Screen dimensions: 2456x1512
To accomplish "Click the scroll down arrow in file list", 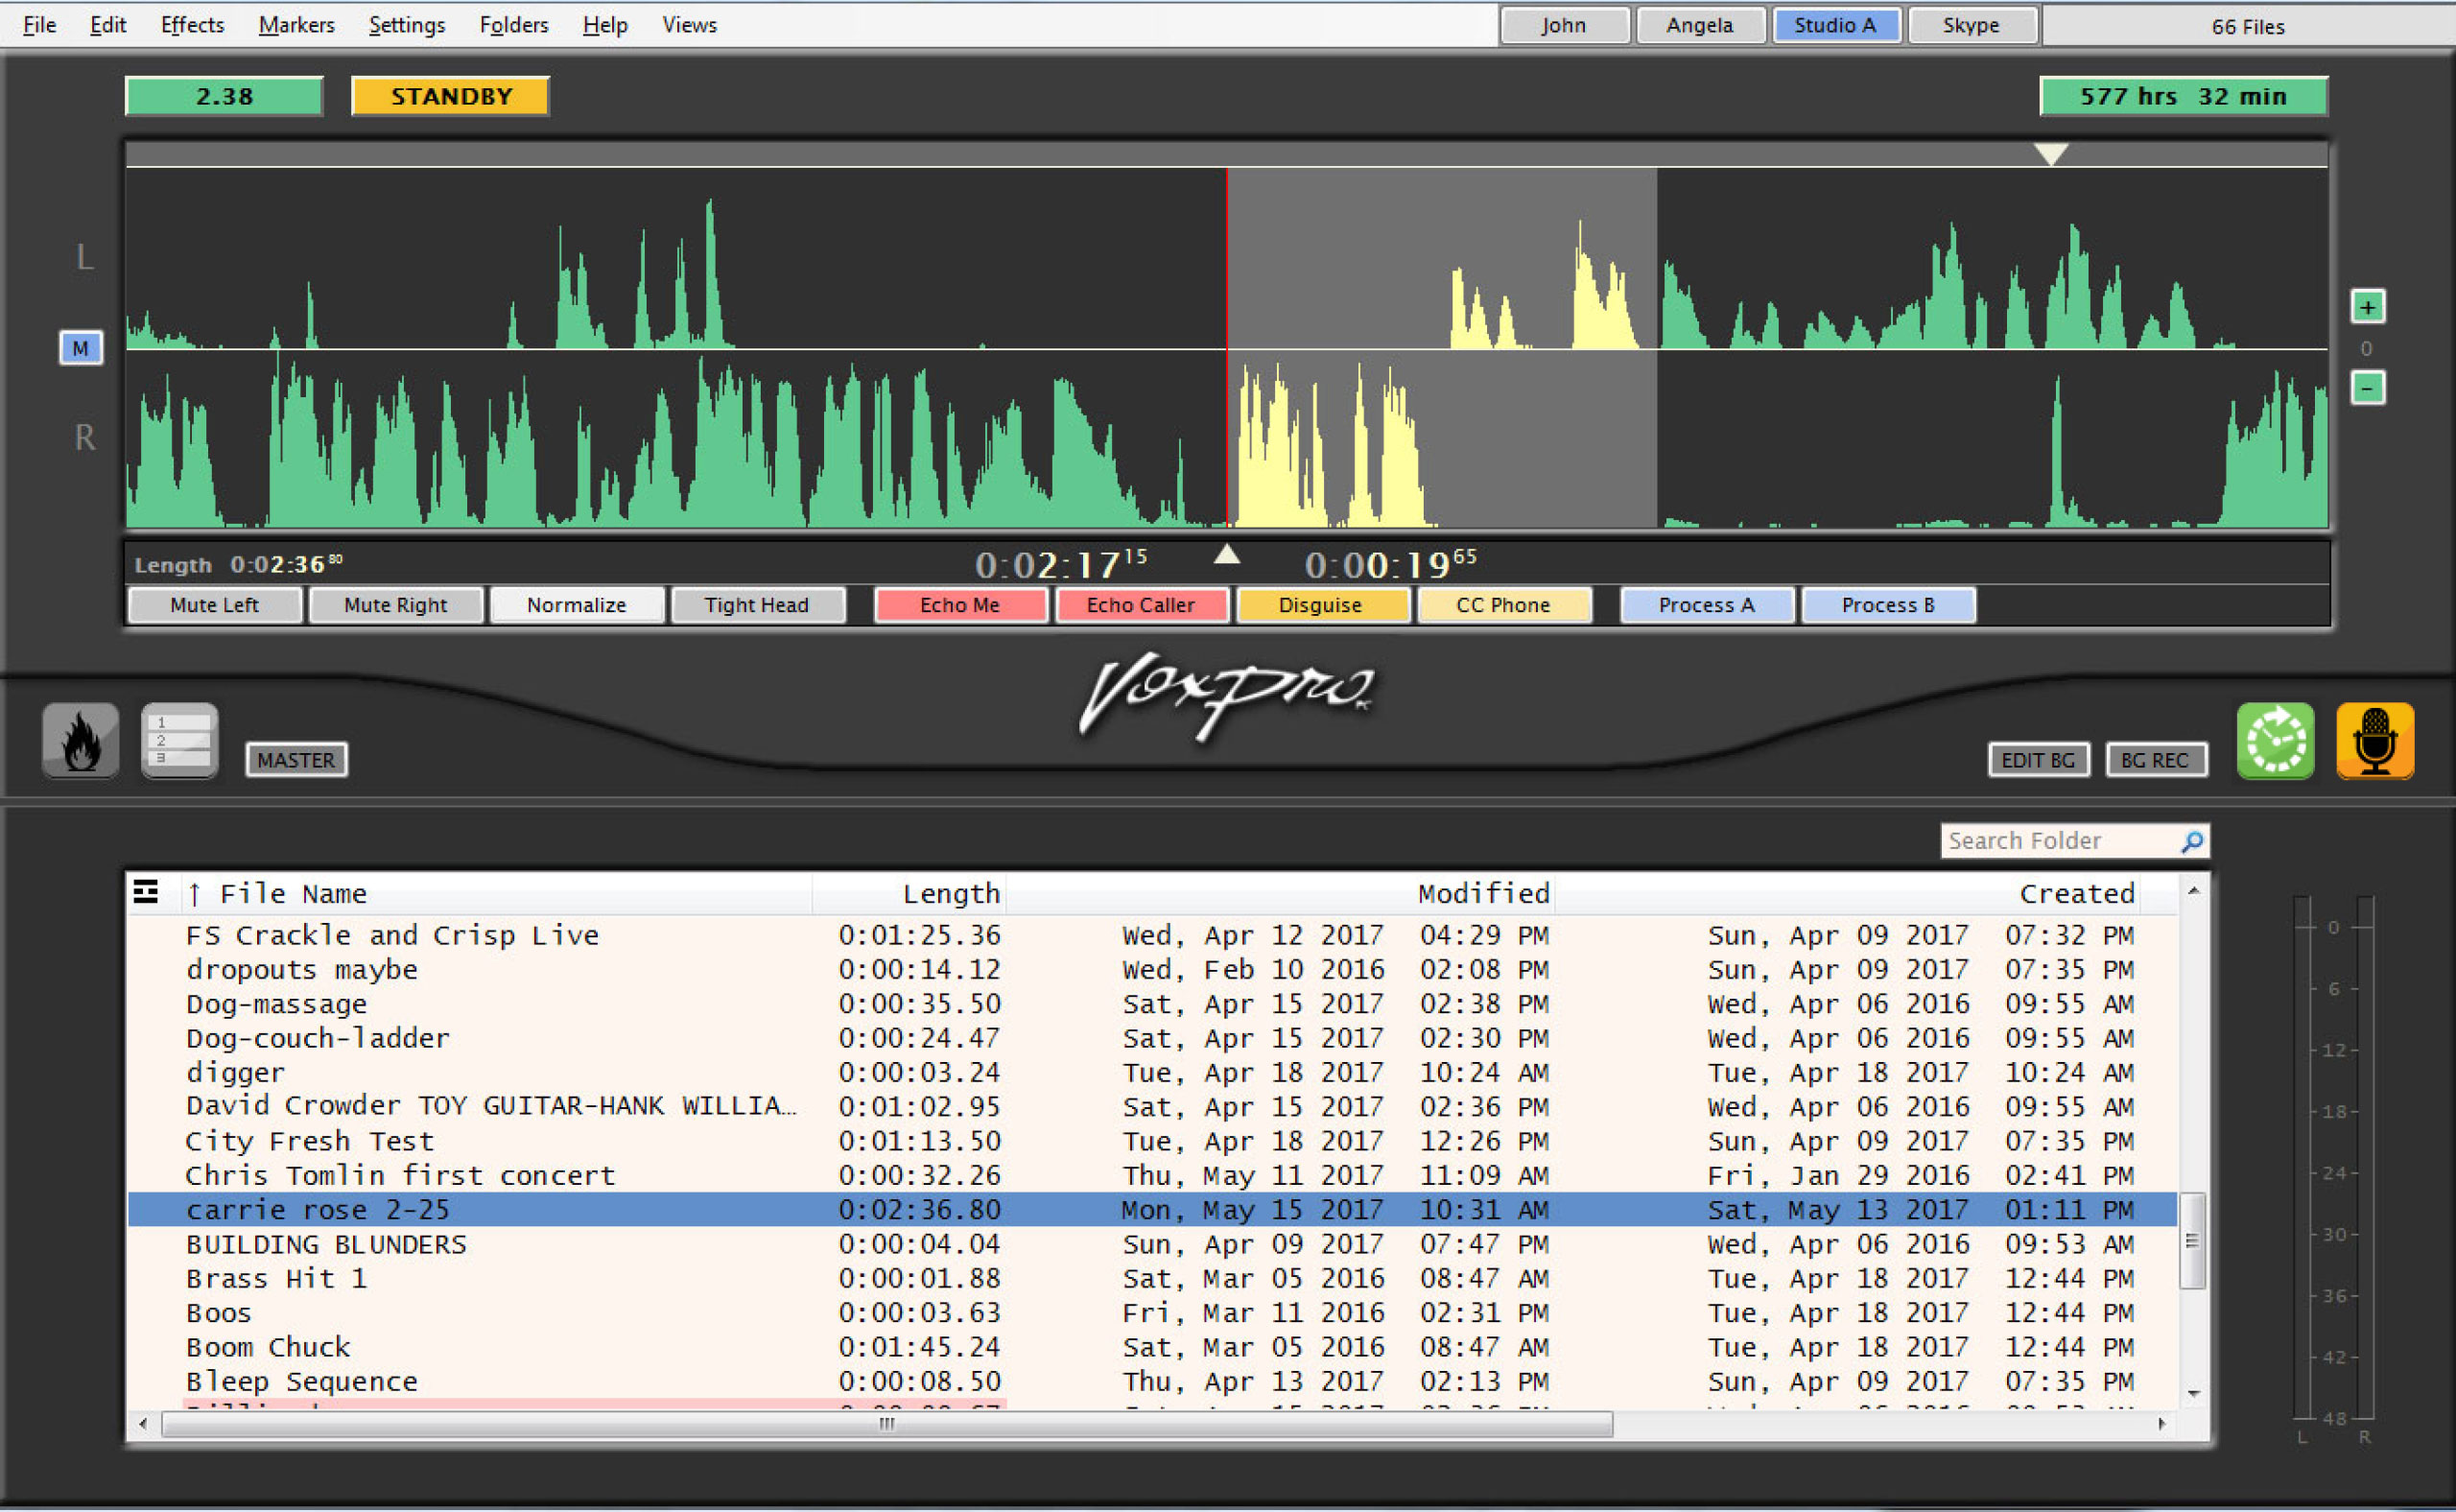I will point(2193,1394).
